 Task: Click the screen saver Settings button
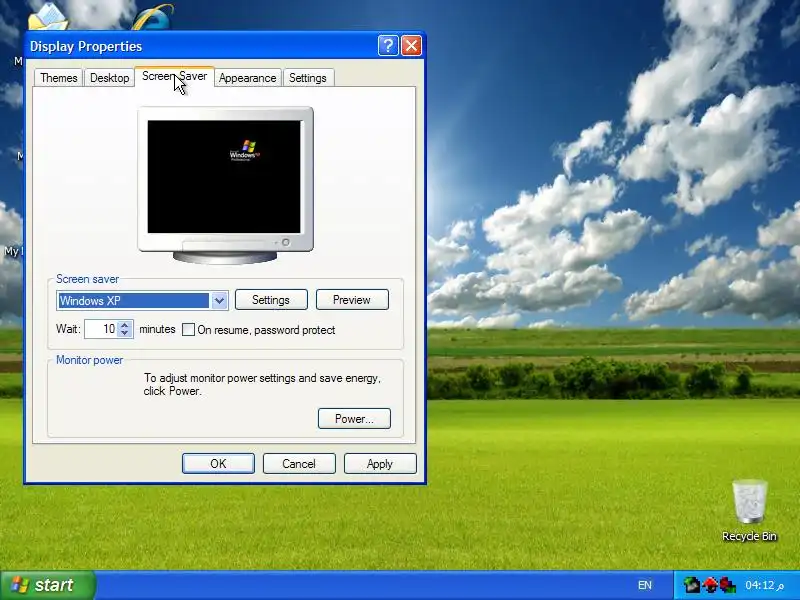click(x=271, y=300)
